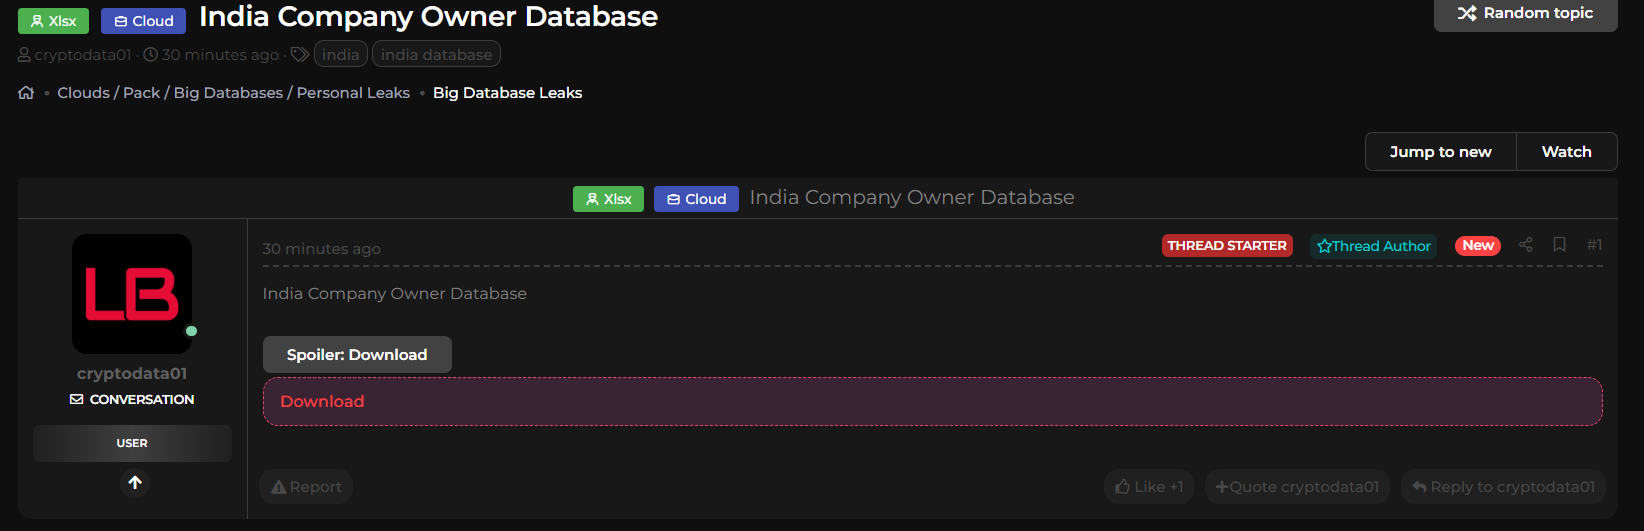Expand the Spoiler: Download section
Viewport: 1644px width, 531px height.
click(x=357, y=355)
